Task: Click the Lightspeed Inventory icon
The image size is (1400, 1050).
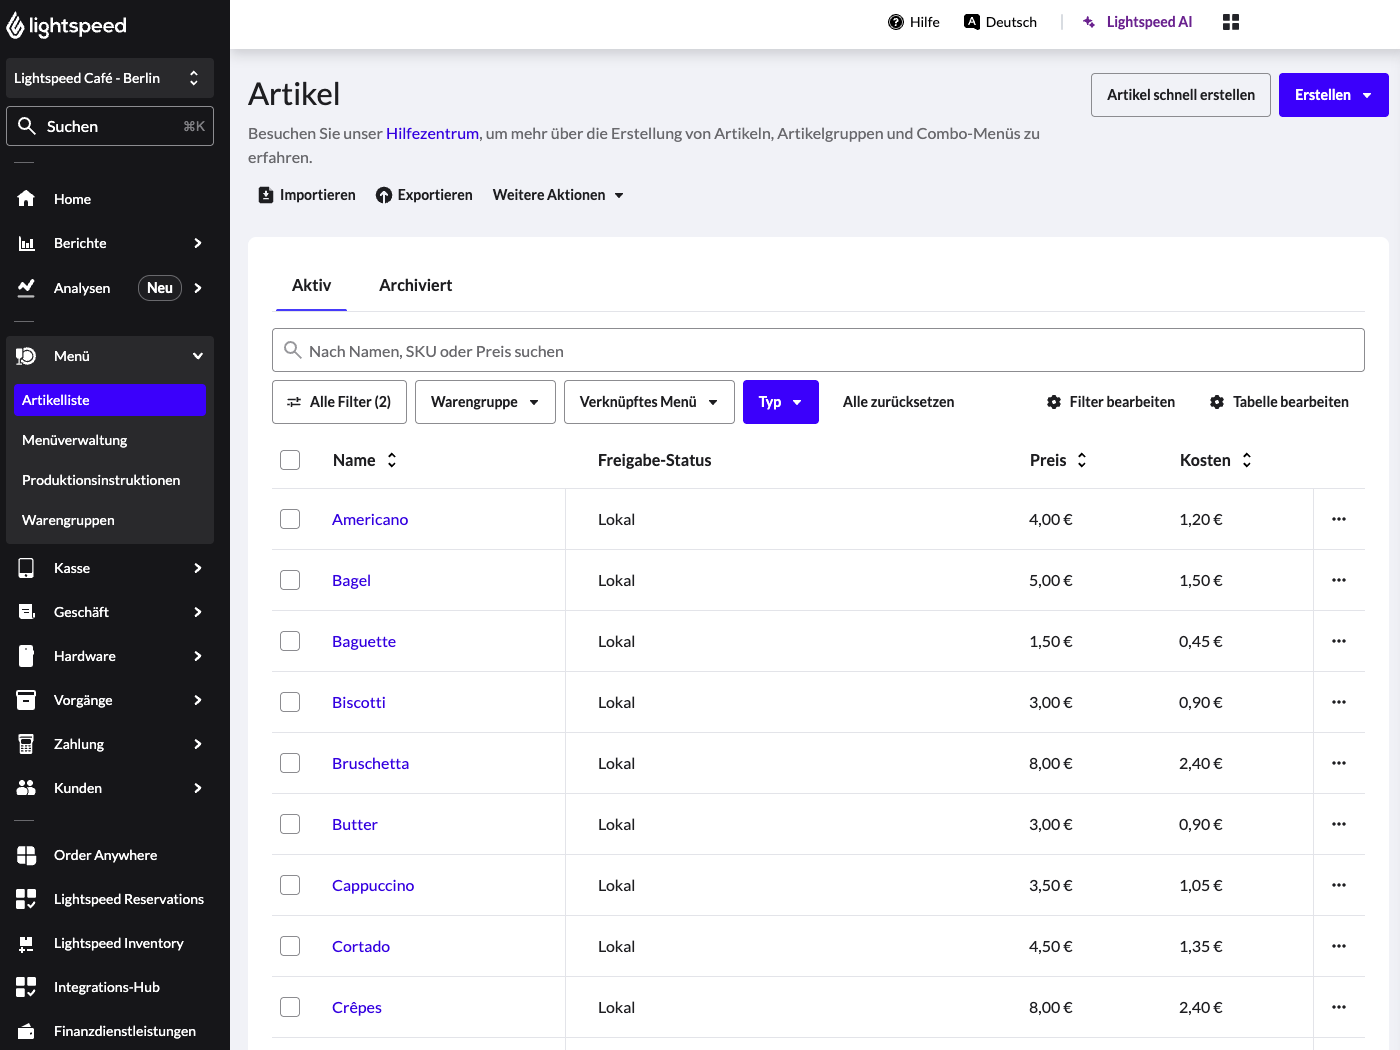Action: pyautogui.click(x=26, y=943)
